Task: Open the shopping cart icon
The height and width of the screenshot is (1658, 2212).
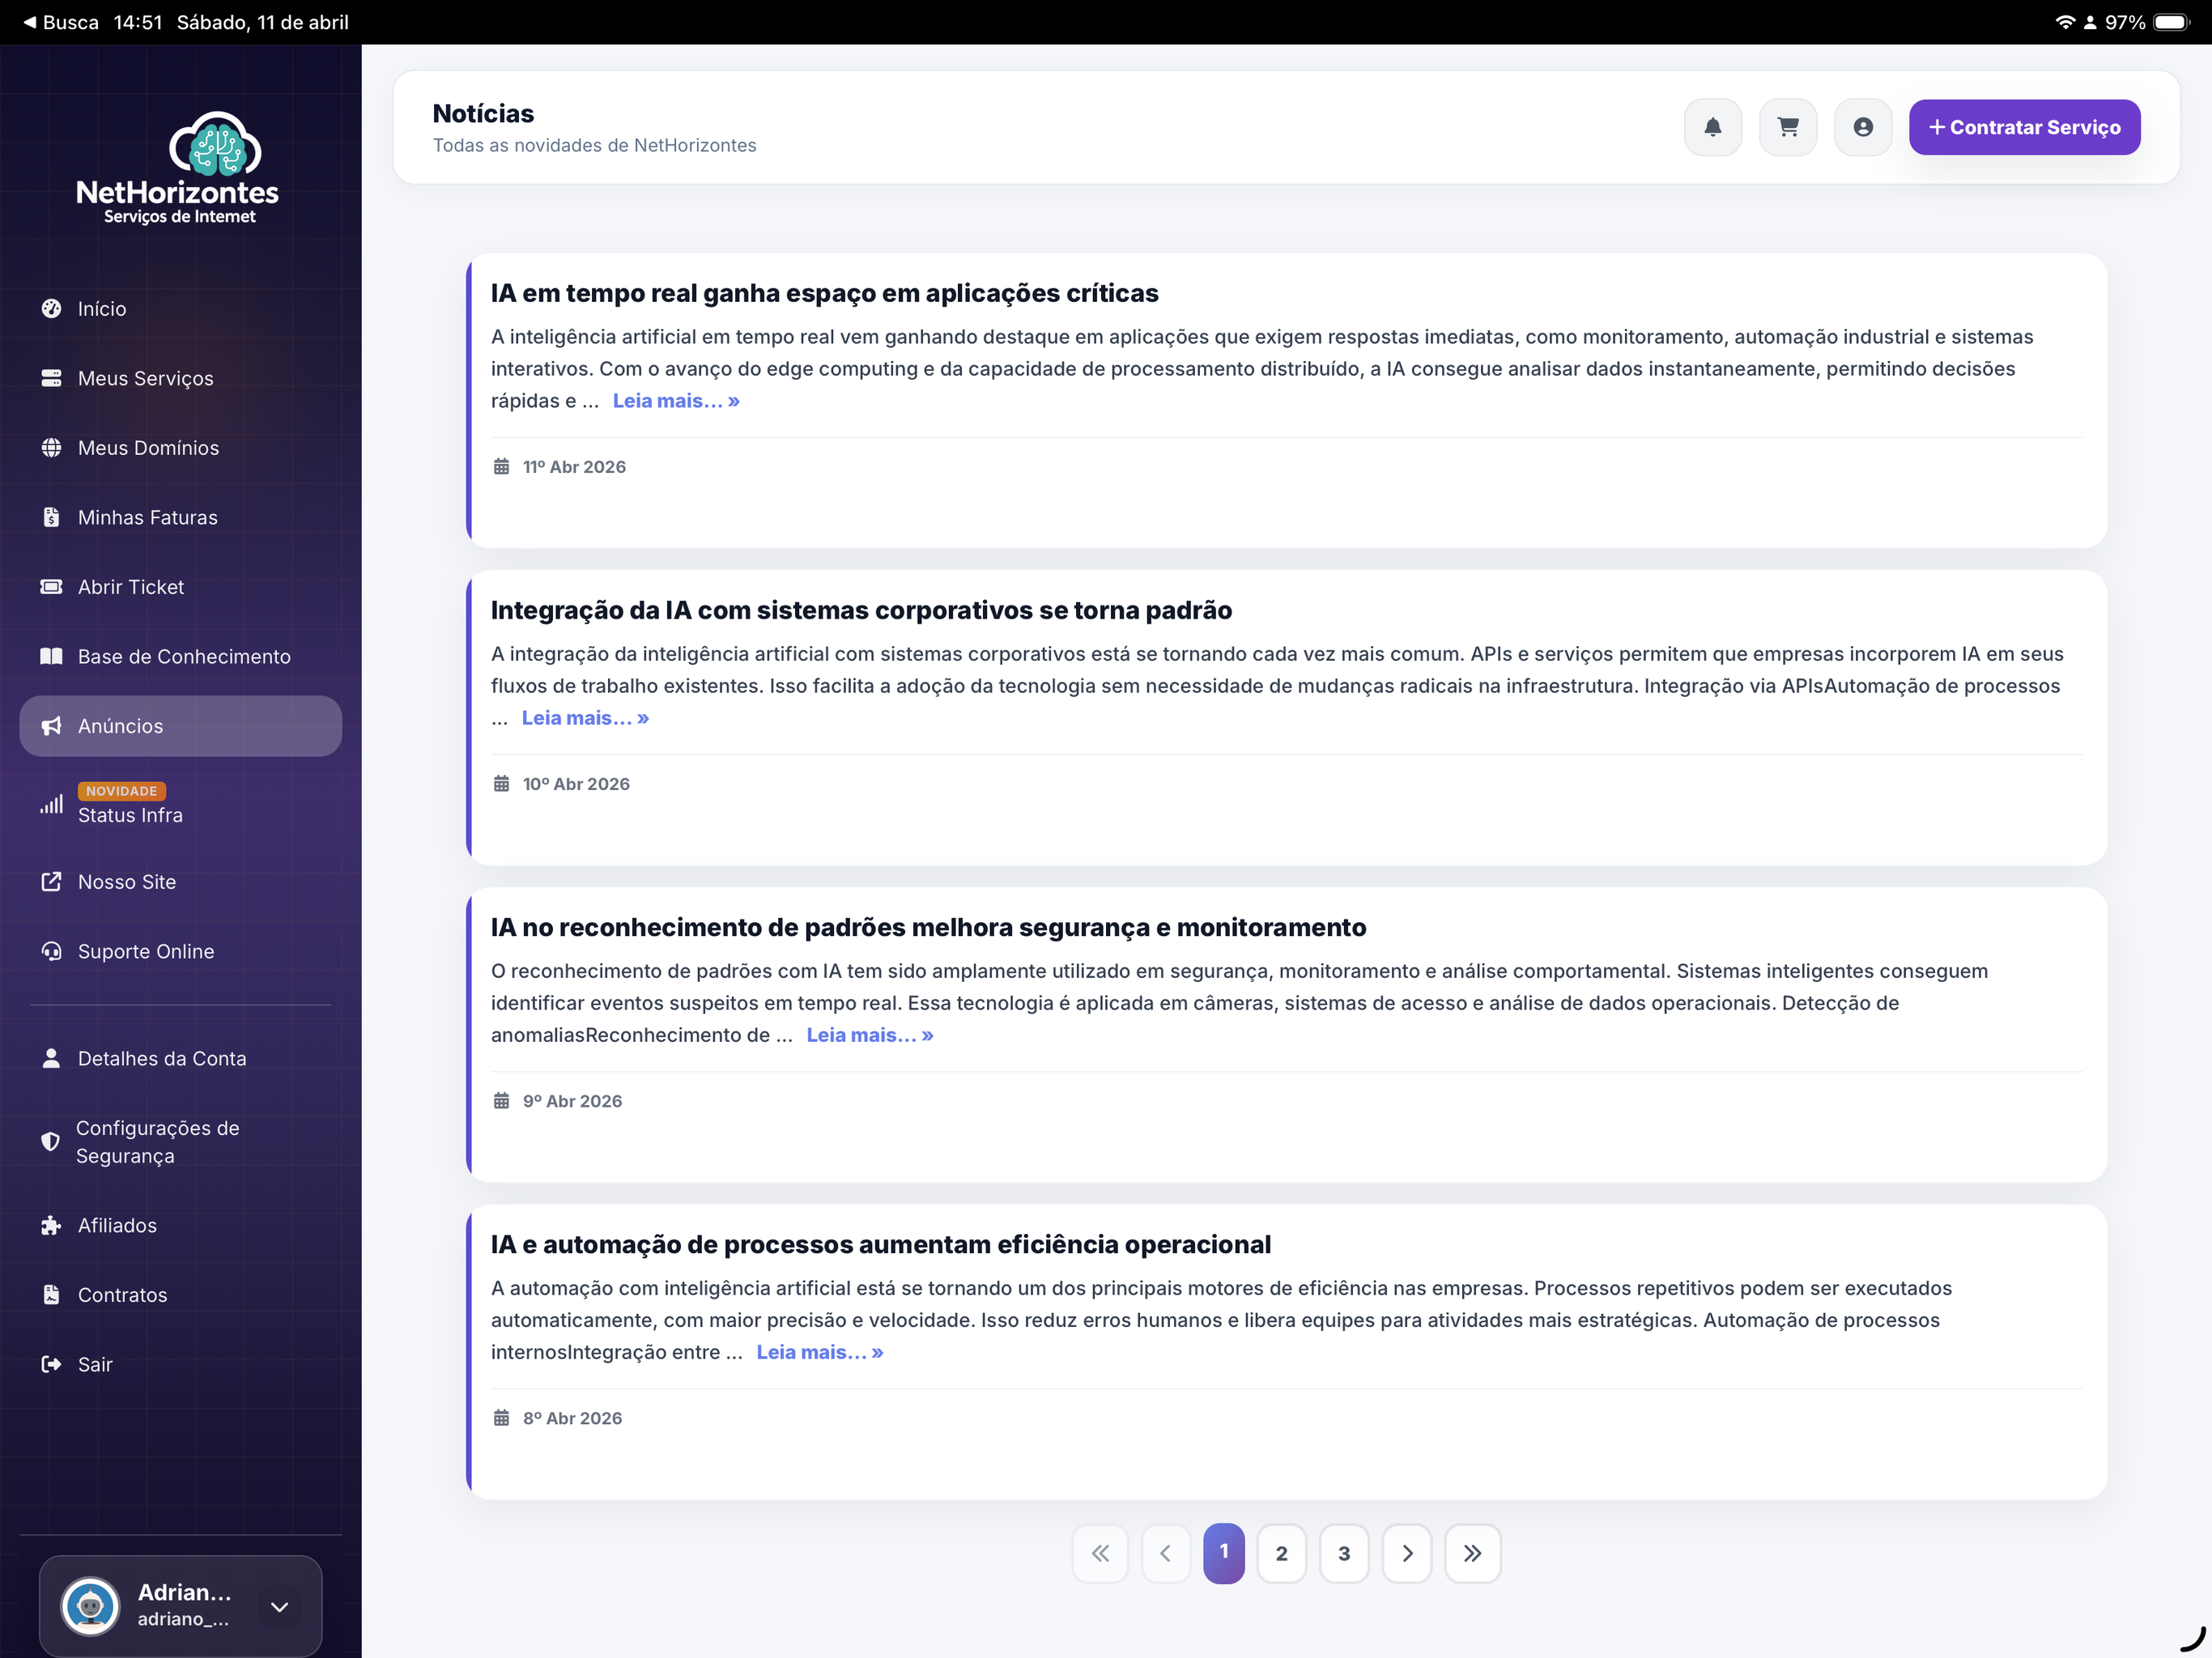Action: (1787, 127)
